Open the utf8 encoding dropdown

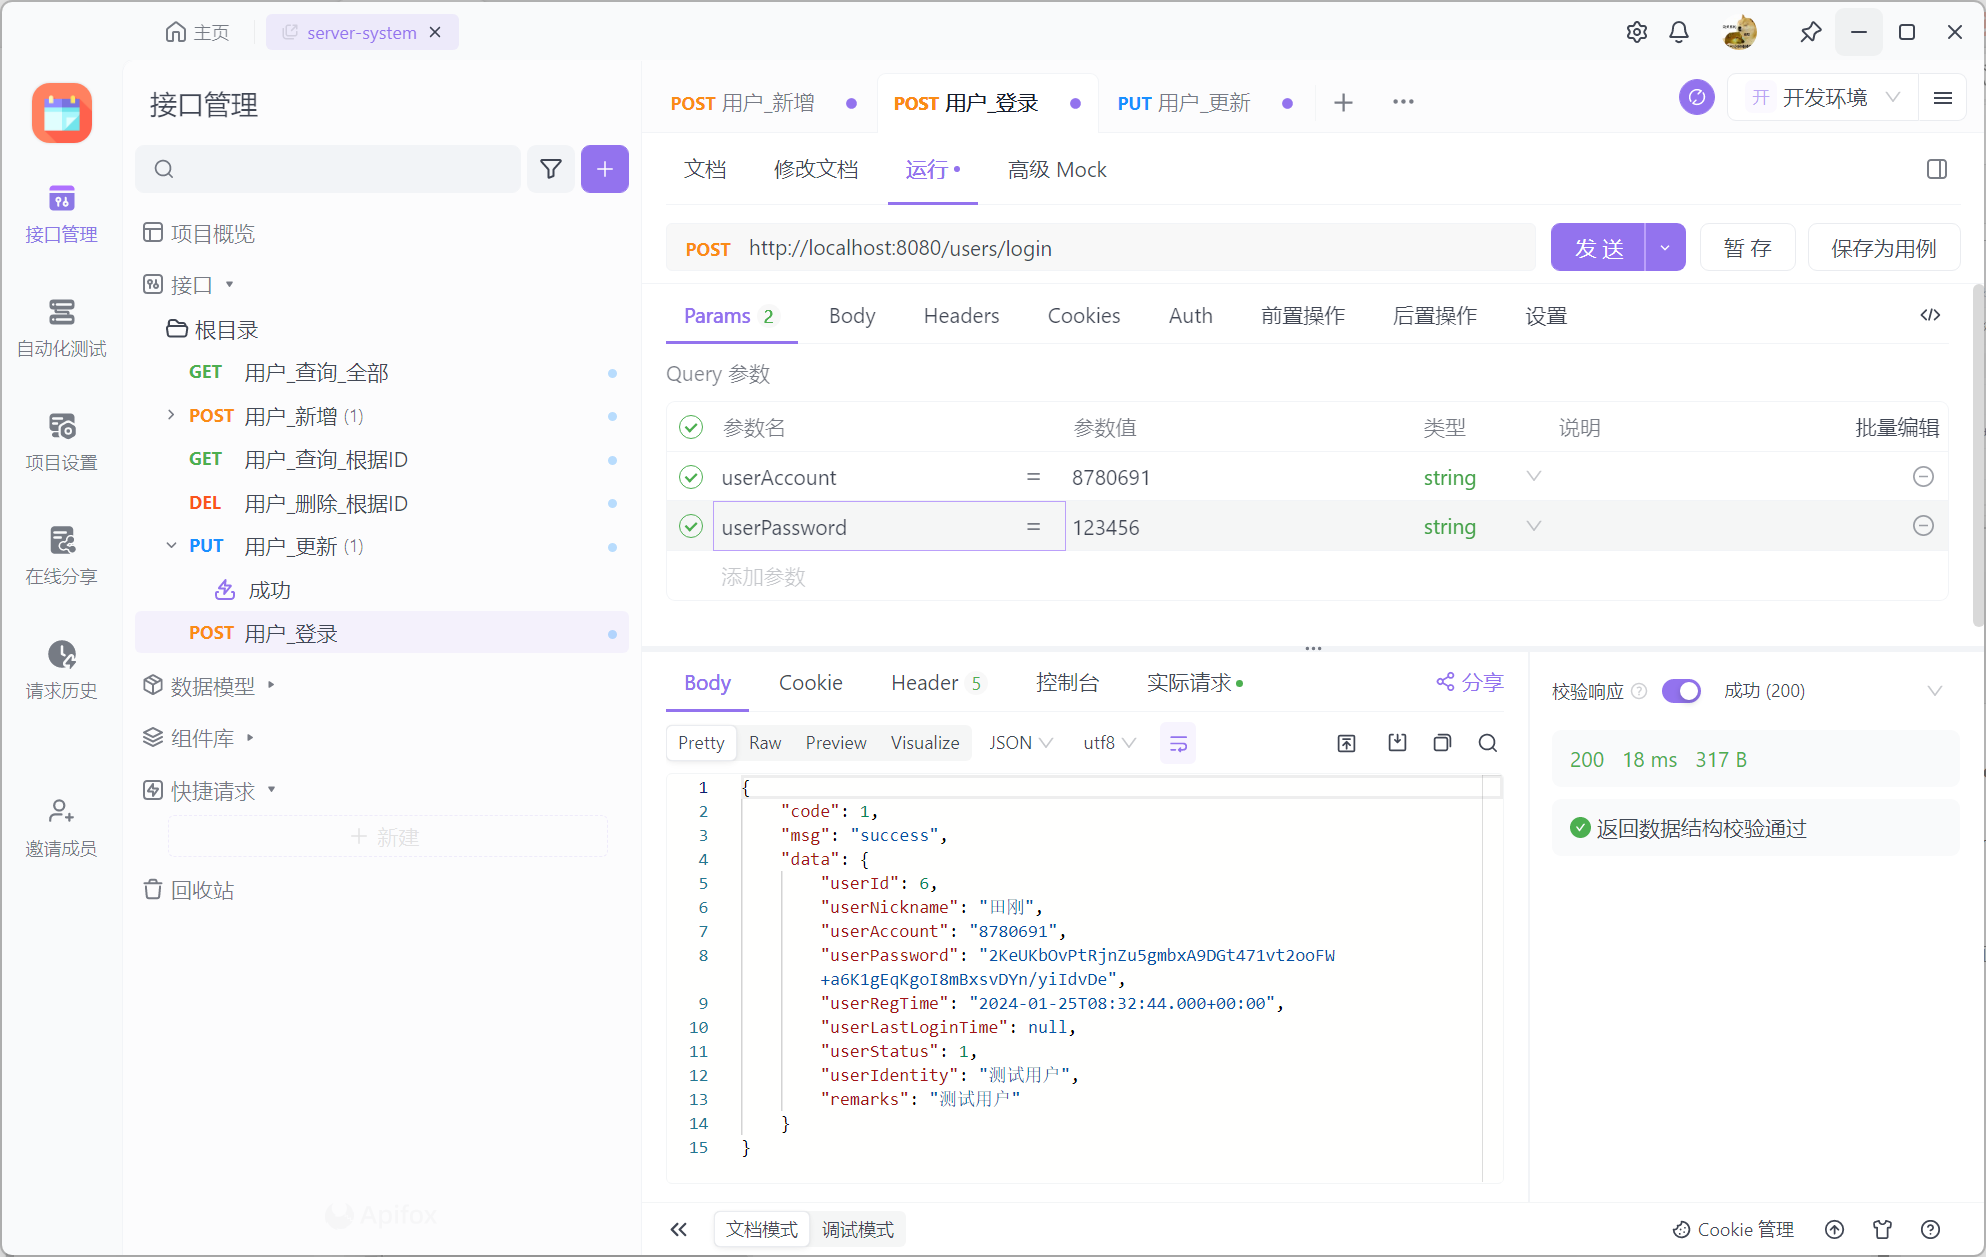(x=1109, y=743)
